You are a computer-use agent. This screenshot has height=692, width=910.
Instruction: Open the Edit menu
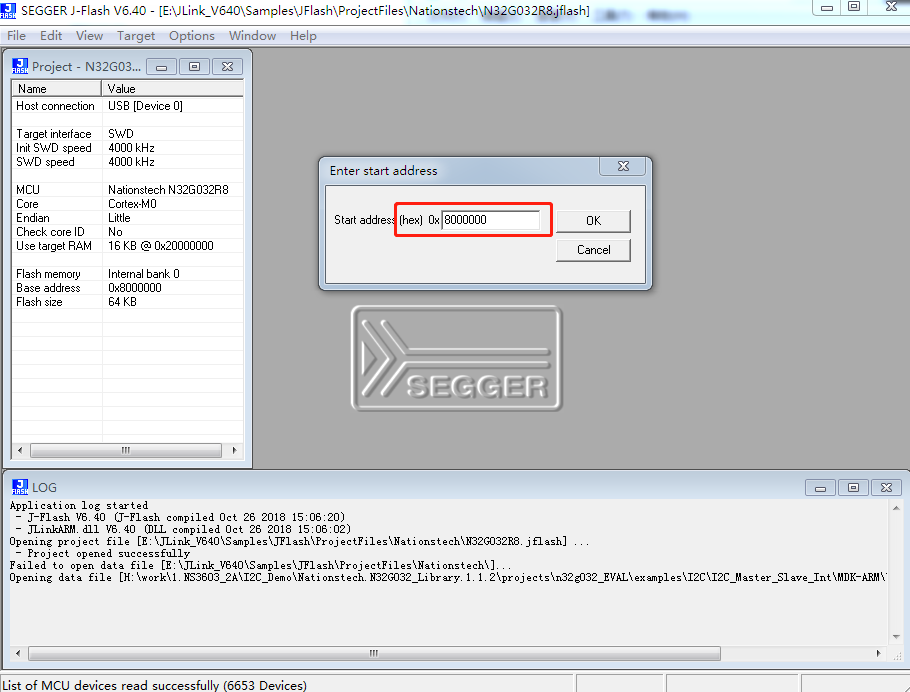point(51,36)
